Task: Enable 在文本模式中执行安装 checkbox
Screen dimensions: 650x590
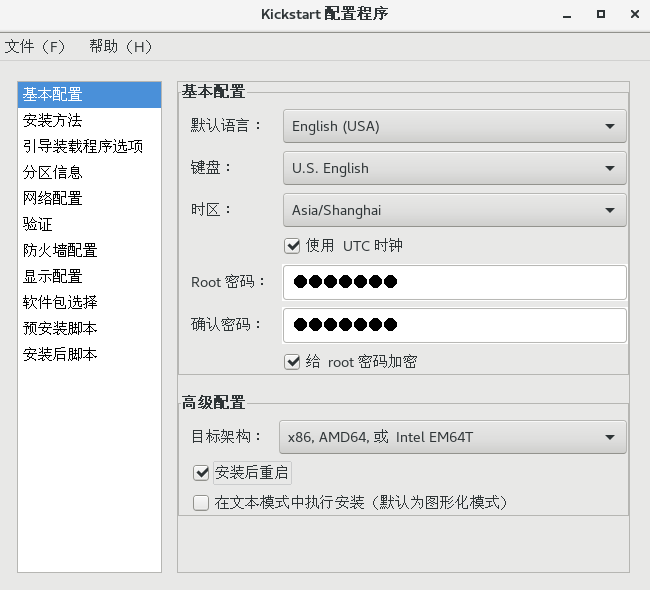Action: [201, 503]
